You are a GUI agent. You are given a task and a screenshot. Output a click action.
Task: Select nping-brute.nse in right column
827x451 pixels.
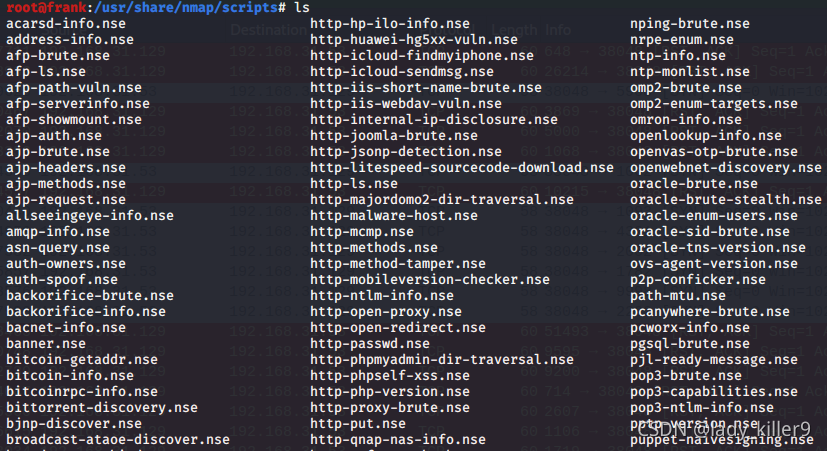(690, 24)
